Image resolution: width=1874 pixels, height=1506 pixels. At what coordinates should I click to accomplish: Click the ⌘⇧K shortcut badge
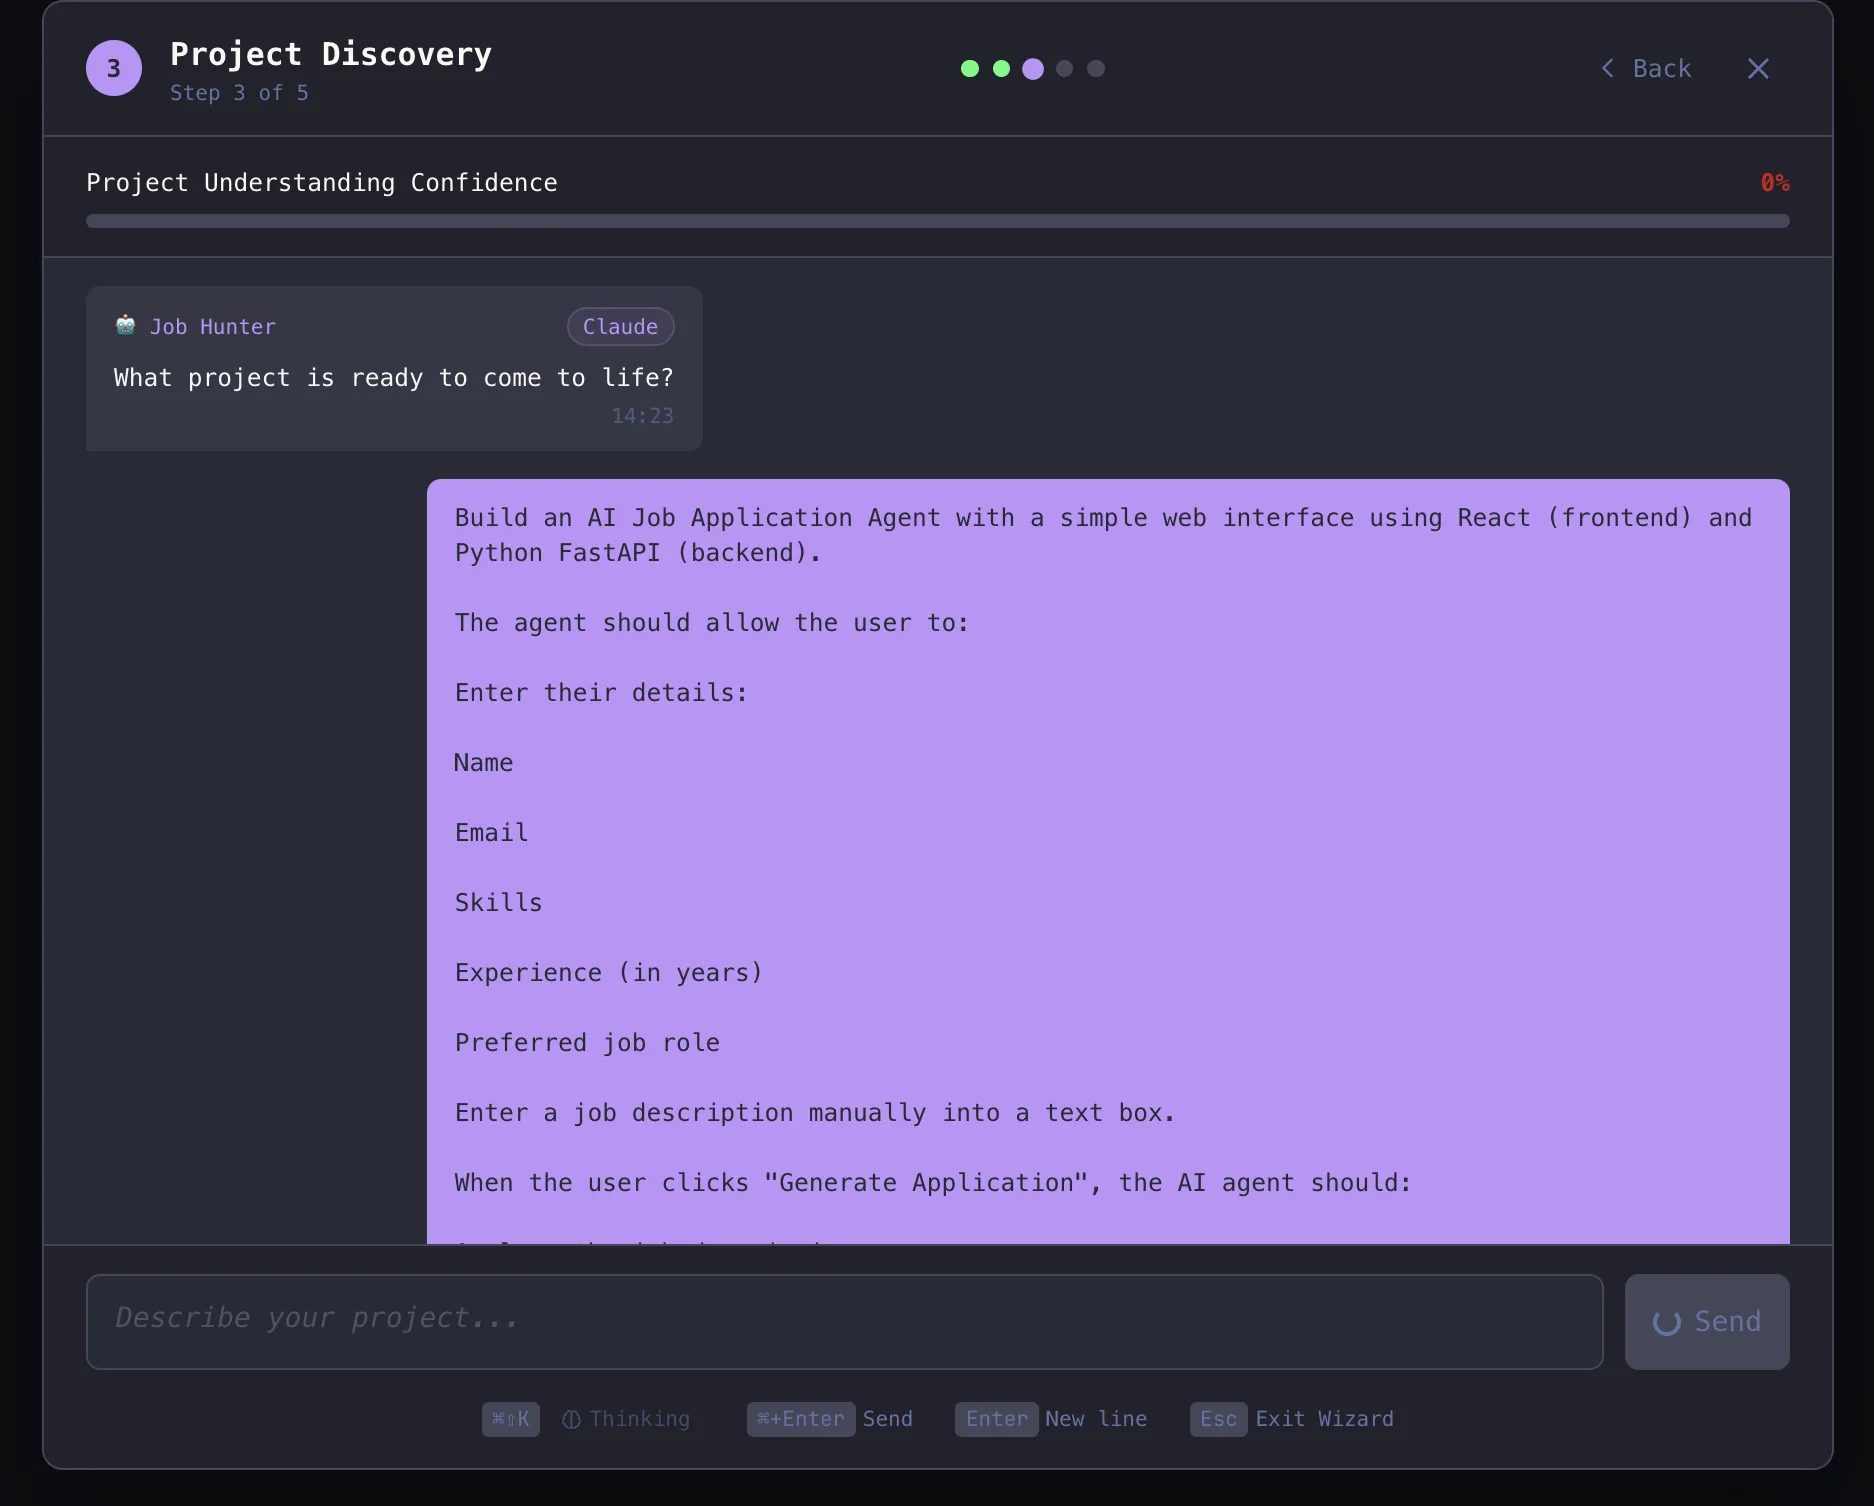pos(510,1419)
